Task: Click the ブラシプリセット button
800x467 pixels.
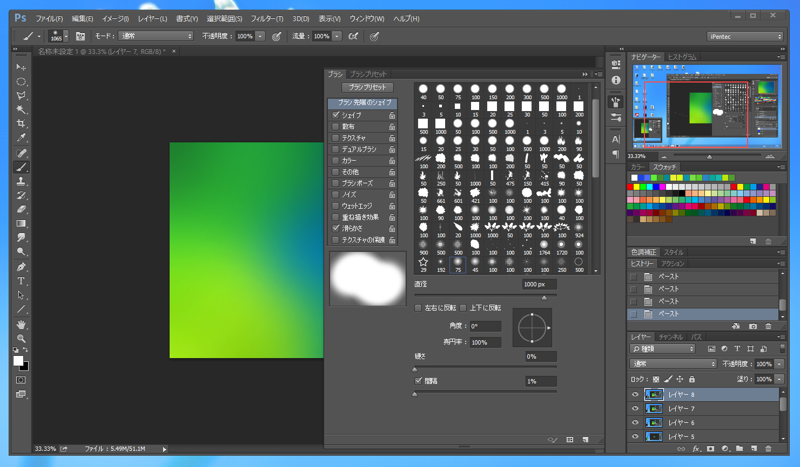Action: click(x=367, y=88)
